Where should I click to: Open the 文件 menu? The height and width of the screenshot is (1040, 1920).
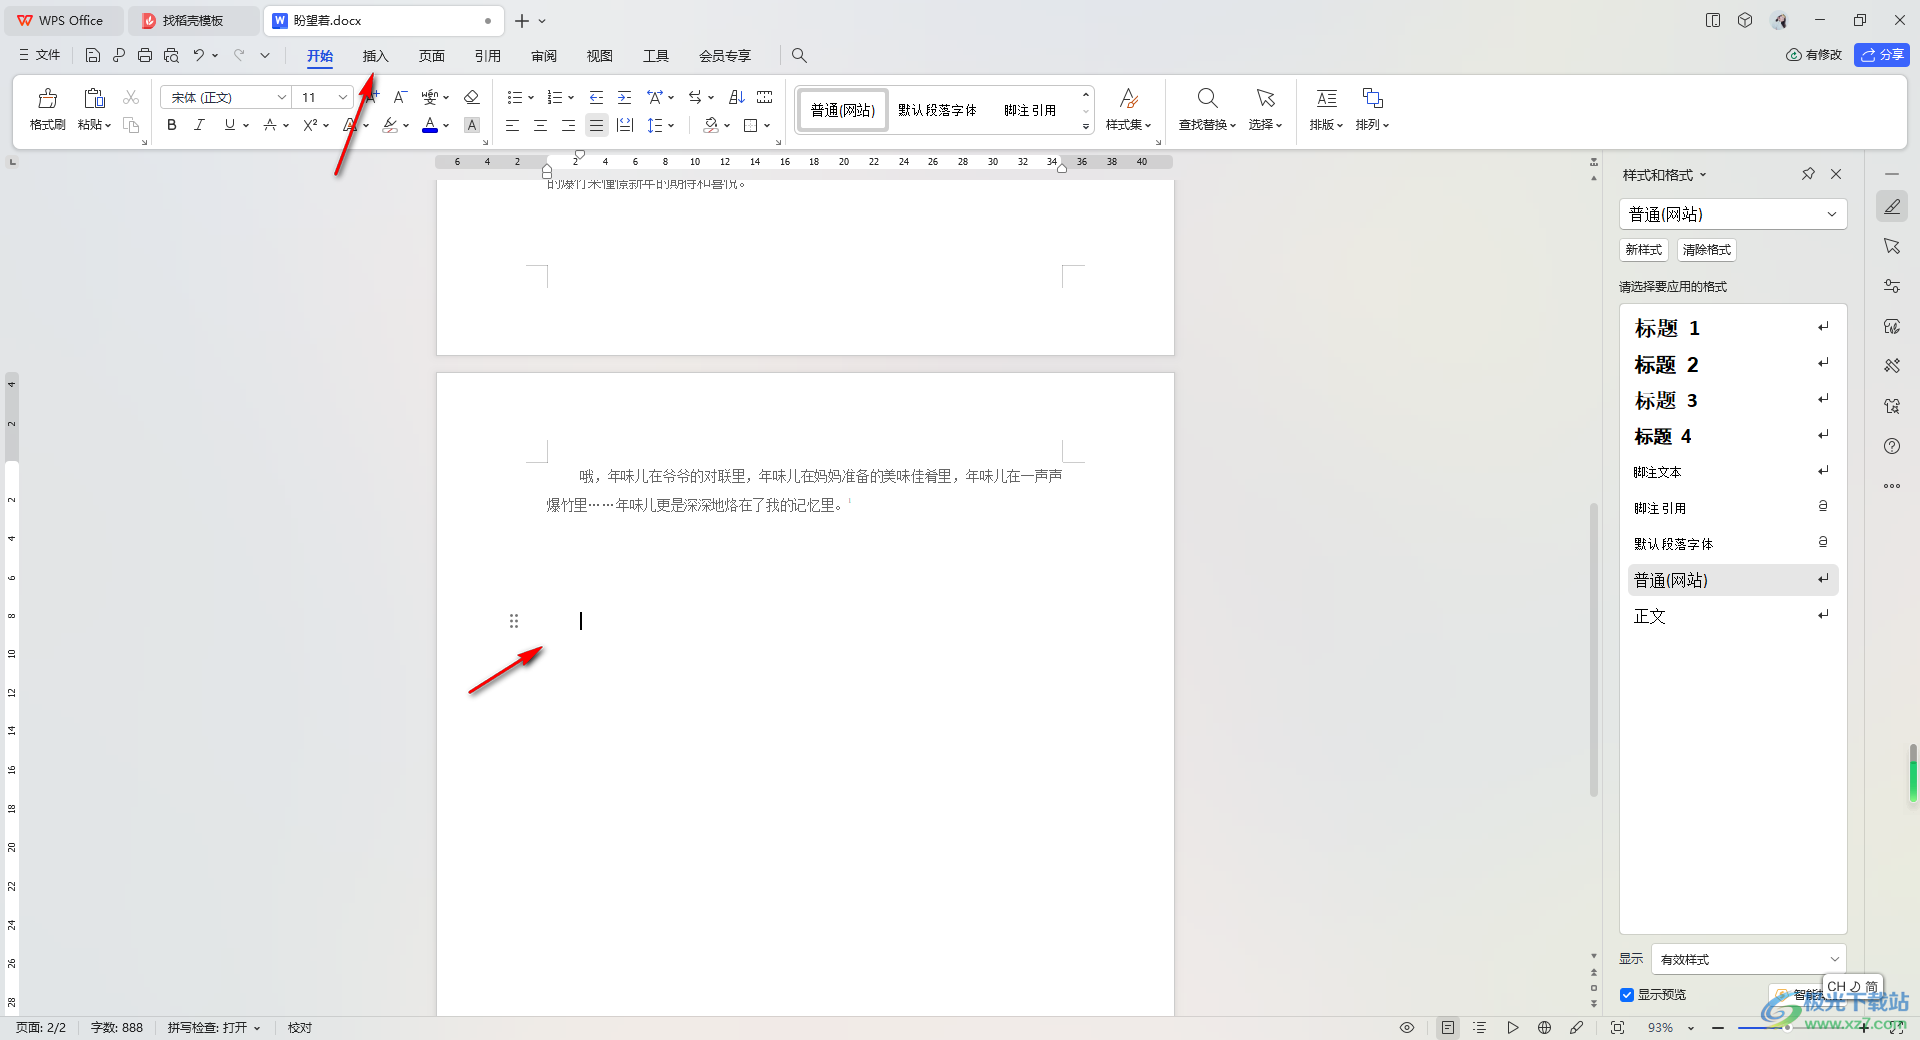[x=40, y=56]
